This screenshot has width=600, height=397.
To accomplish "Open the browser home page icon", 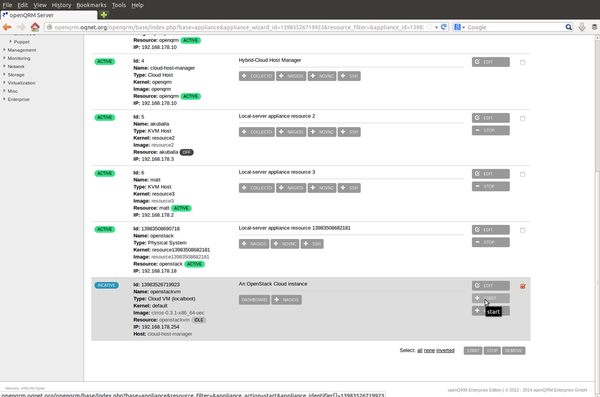I will click(x=35, y=27).
